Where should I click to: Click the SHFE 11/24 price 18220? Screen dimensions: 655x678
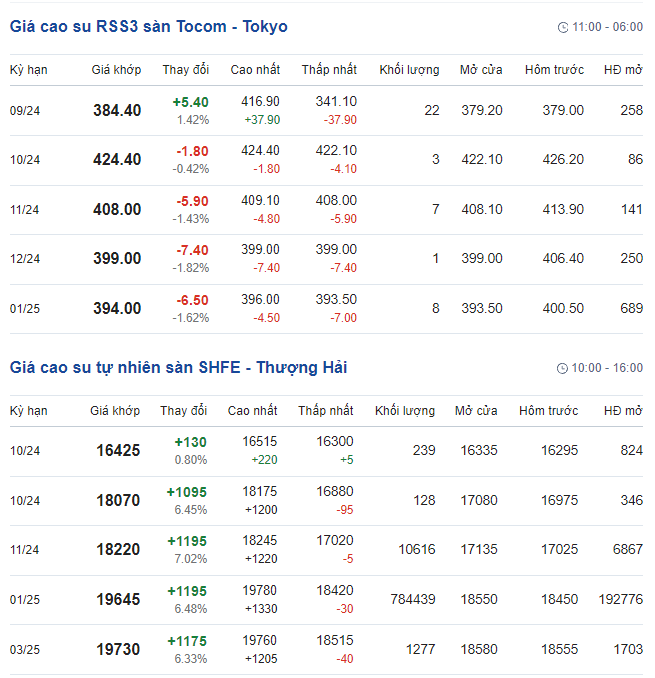pyautogui.click(x=118, y=550)
